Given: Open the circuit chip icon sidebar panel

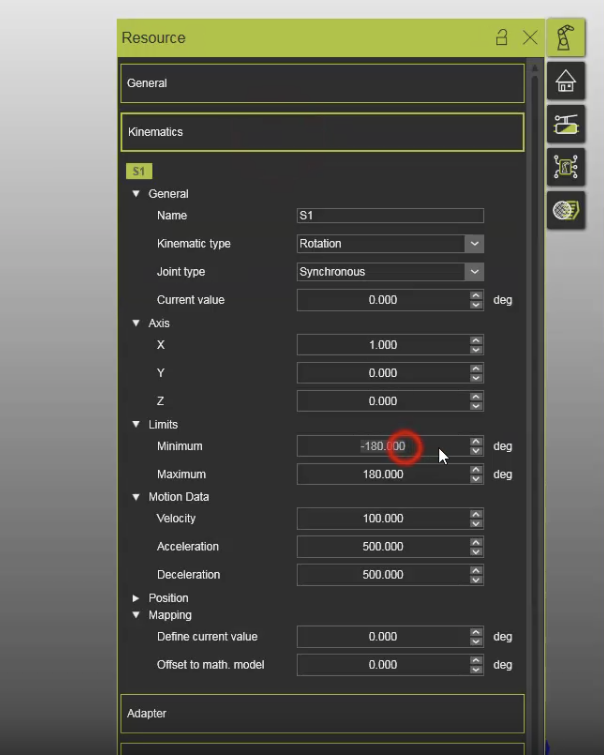Looking at the screenshot, I should (566, 167).
